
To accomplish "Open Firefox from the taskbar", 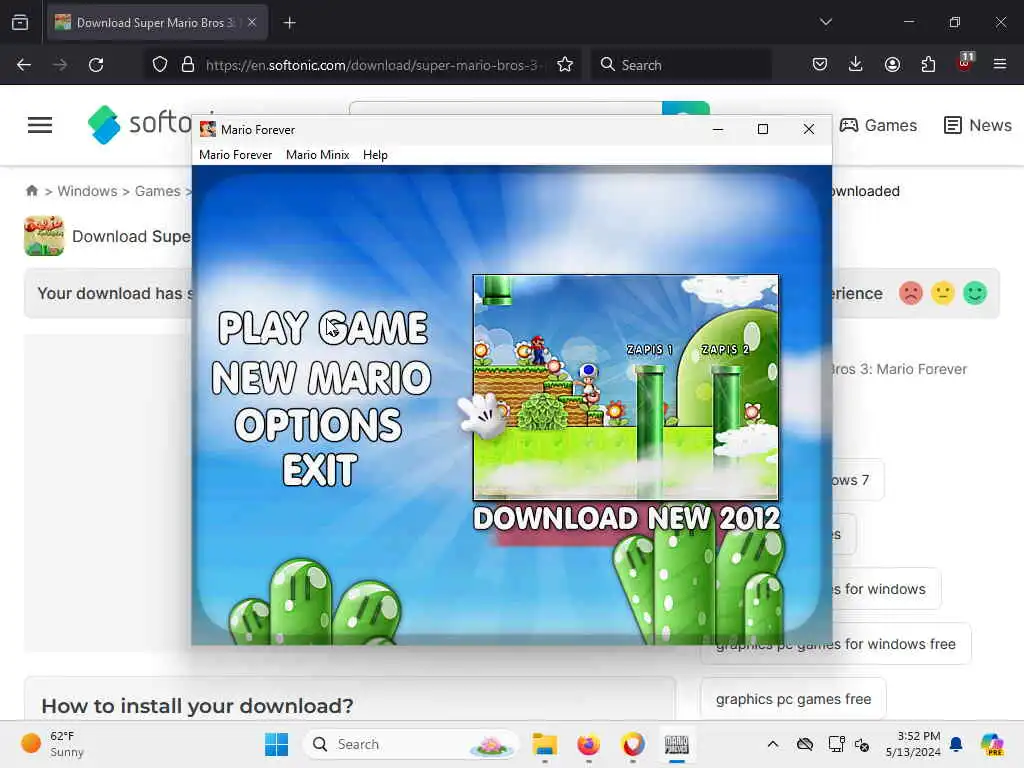I will 588,744.
